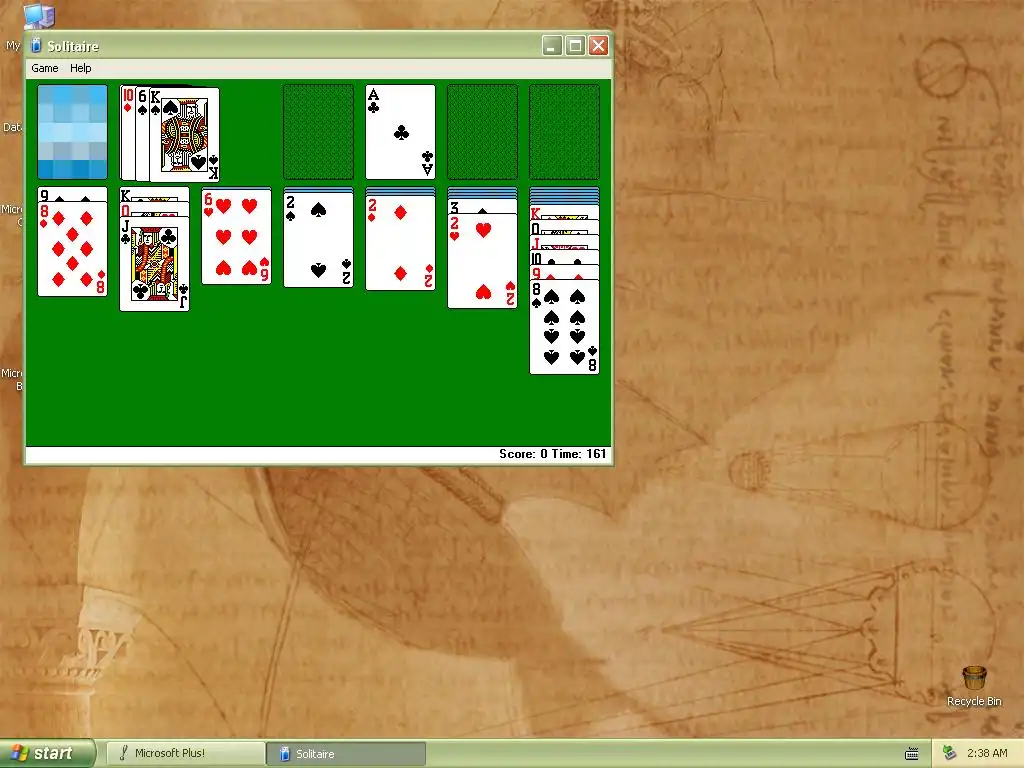Select the 6 of hearts card
Screen dimensions: 1024x768
[x=236, y=238]
